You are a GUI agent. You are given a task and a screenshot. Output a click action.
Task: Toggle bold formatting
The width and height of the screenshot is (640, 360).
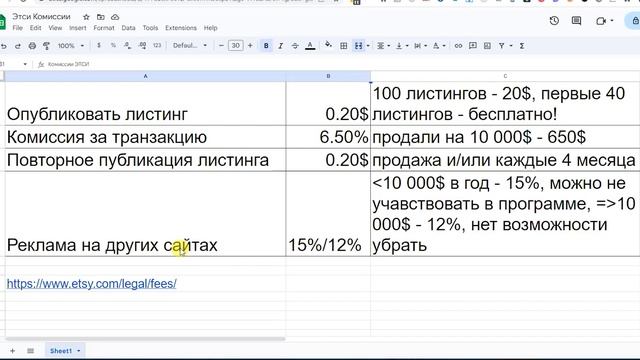pyautogui.click(x=266, y=46)
